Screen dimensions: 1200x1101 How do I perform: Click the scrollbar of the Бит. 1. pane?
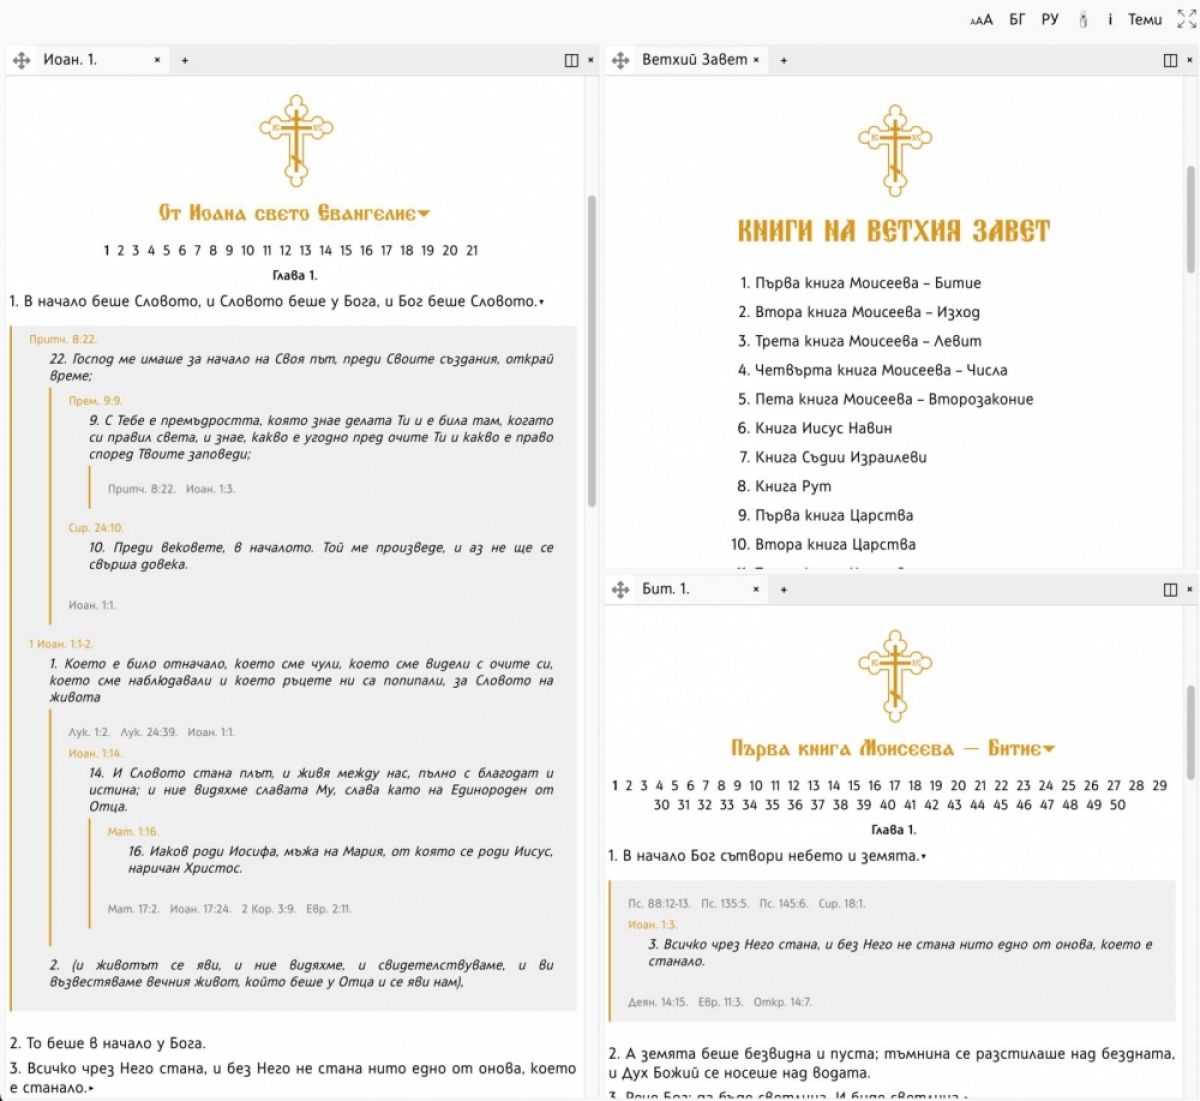[x=1190, y=730]
